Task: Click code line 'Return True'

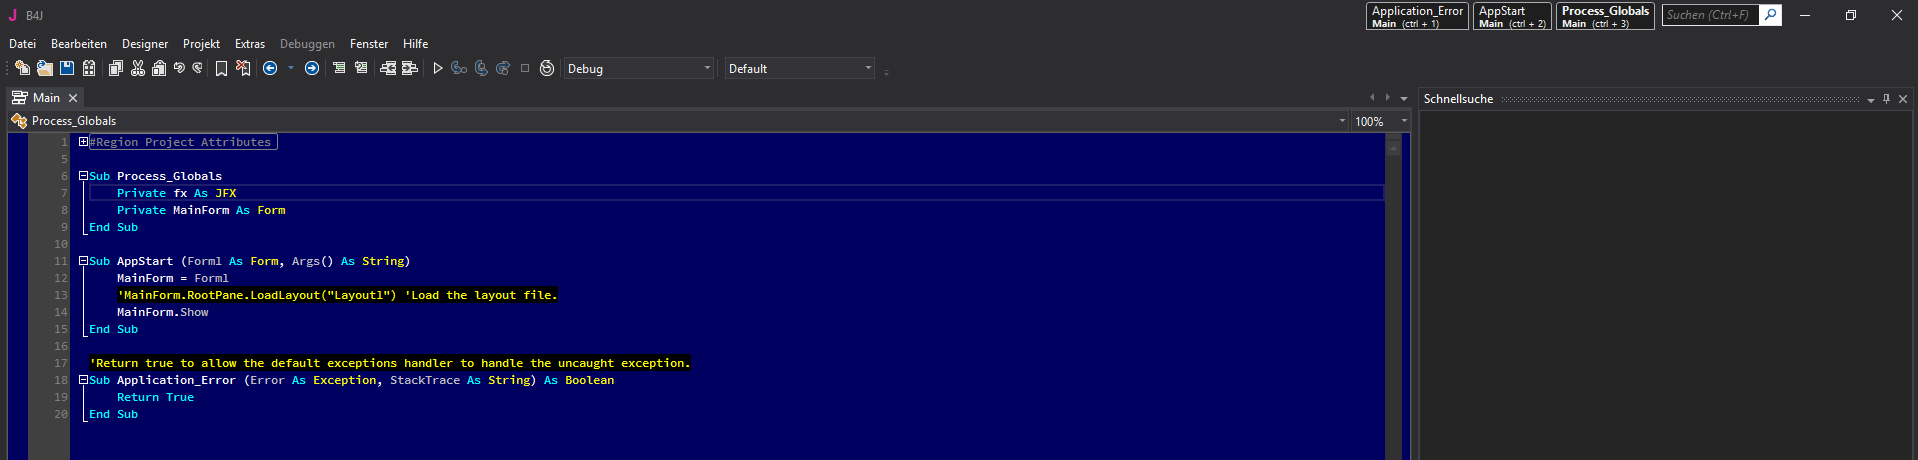Action: pos(155,397)
